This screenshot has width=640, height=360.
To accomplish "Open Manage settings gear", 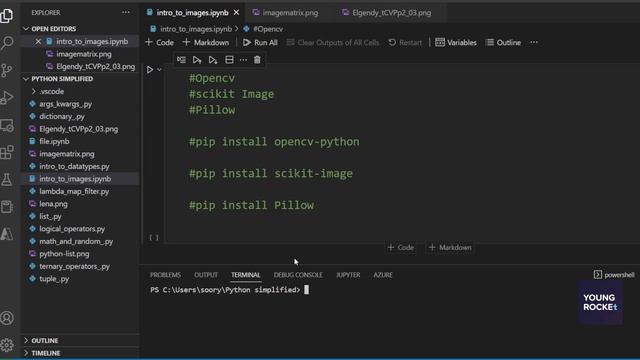I will click(x=7, y=345).
